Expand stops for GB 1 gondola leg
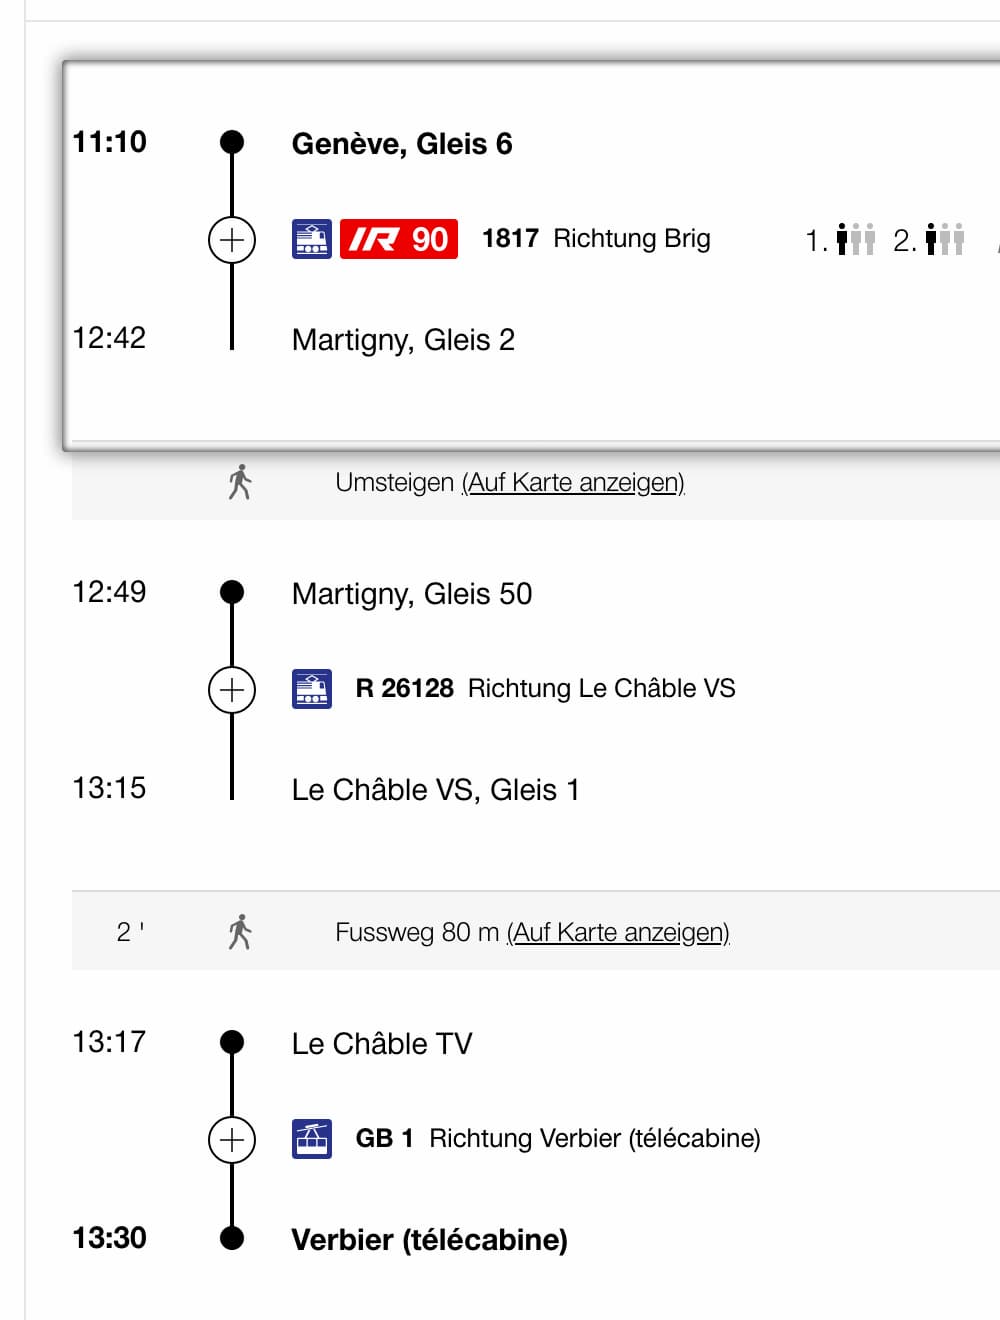This screenshot has width=1000, height=1320. pyautogui.click(x=232, y=1140)
